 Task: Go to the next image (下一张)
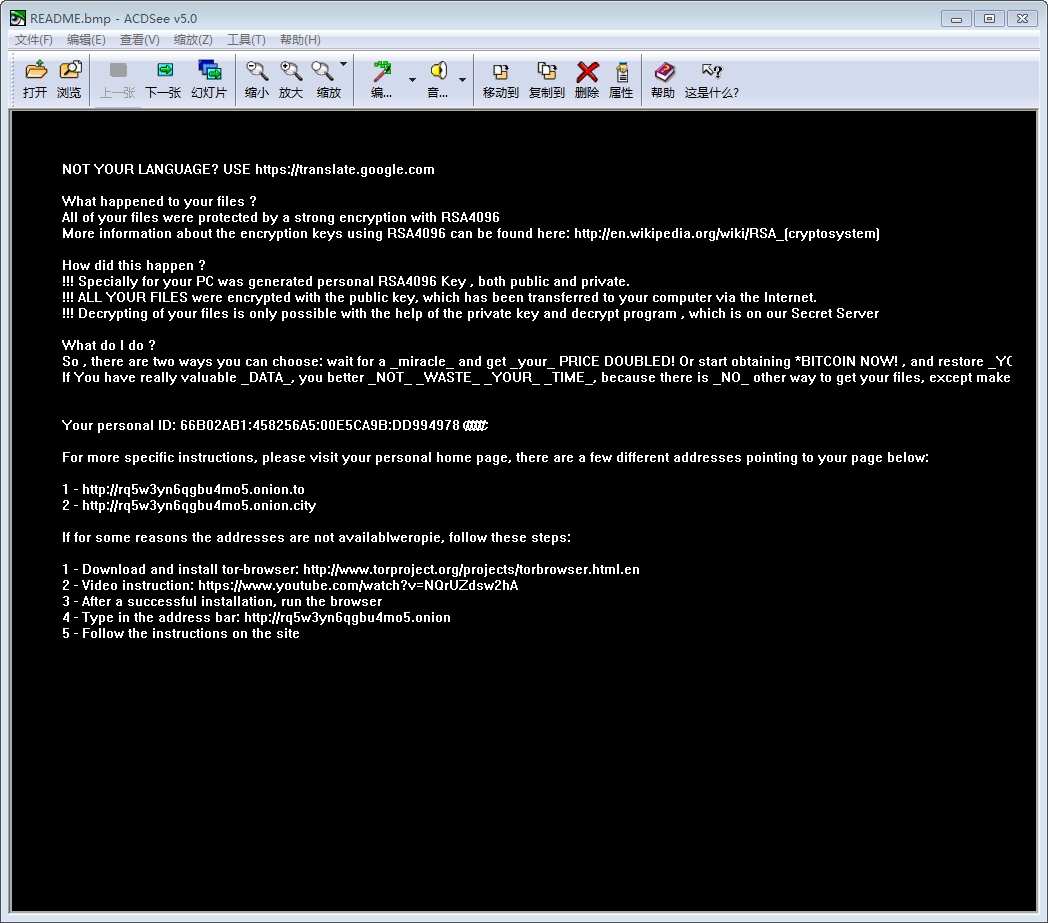[x=164, y=71]
